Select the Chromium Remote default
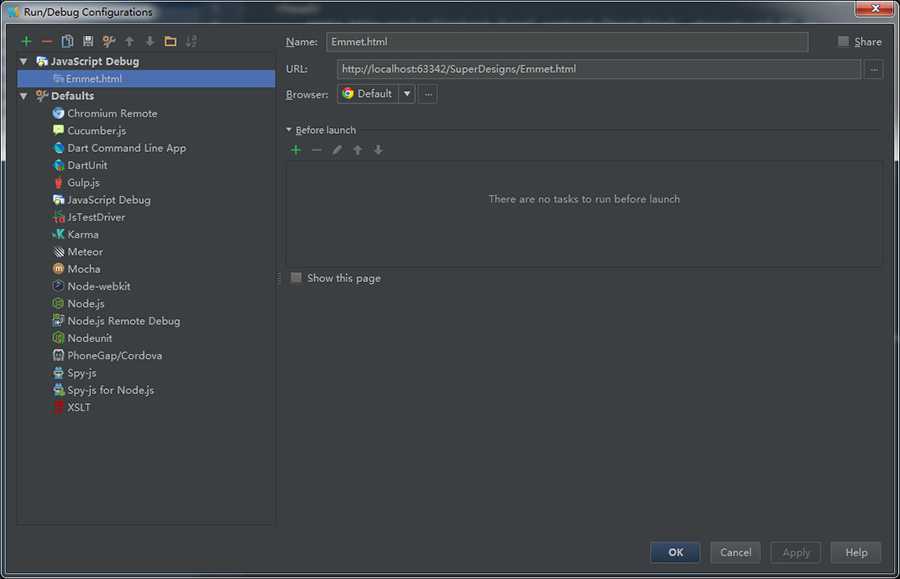 click(105, 114)
